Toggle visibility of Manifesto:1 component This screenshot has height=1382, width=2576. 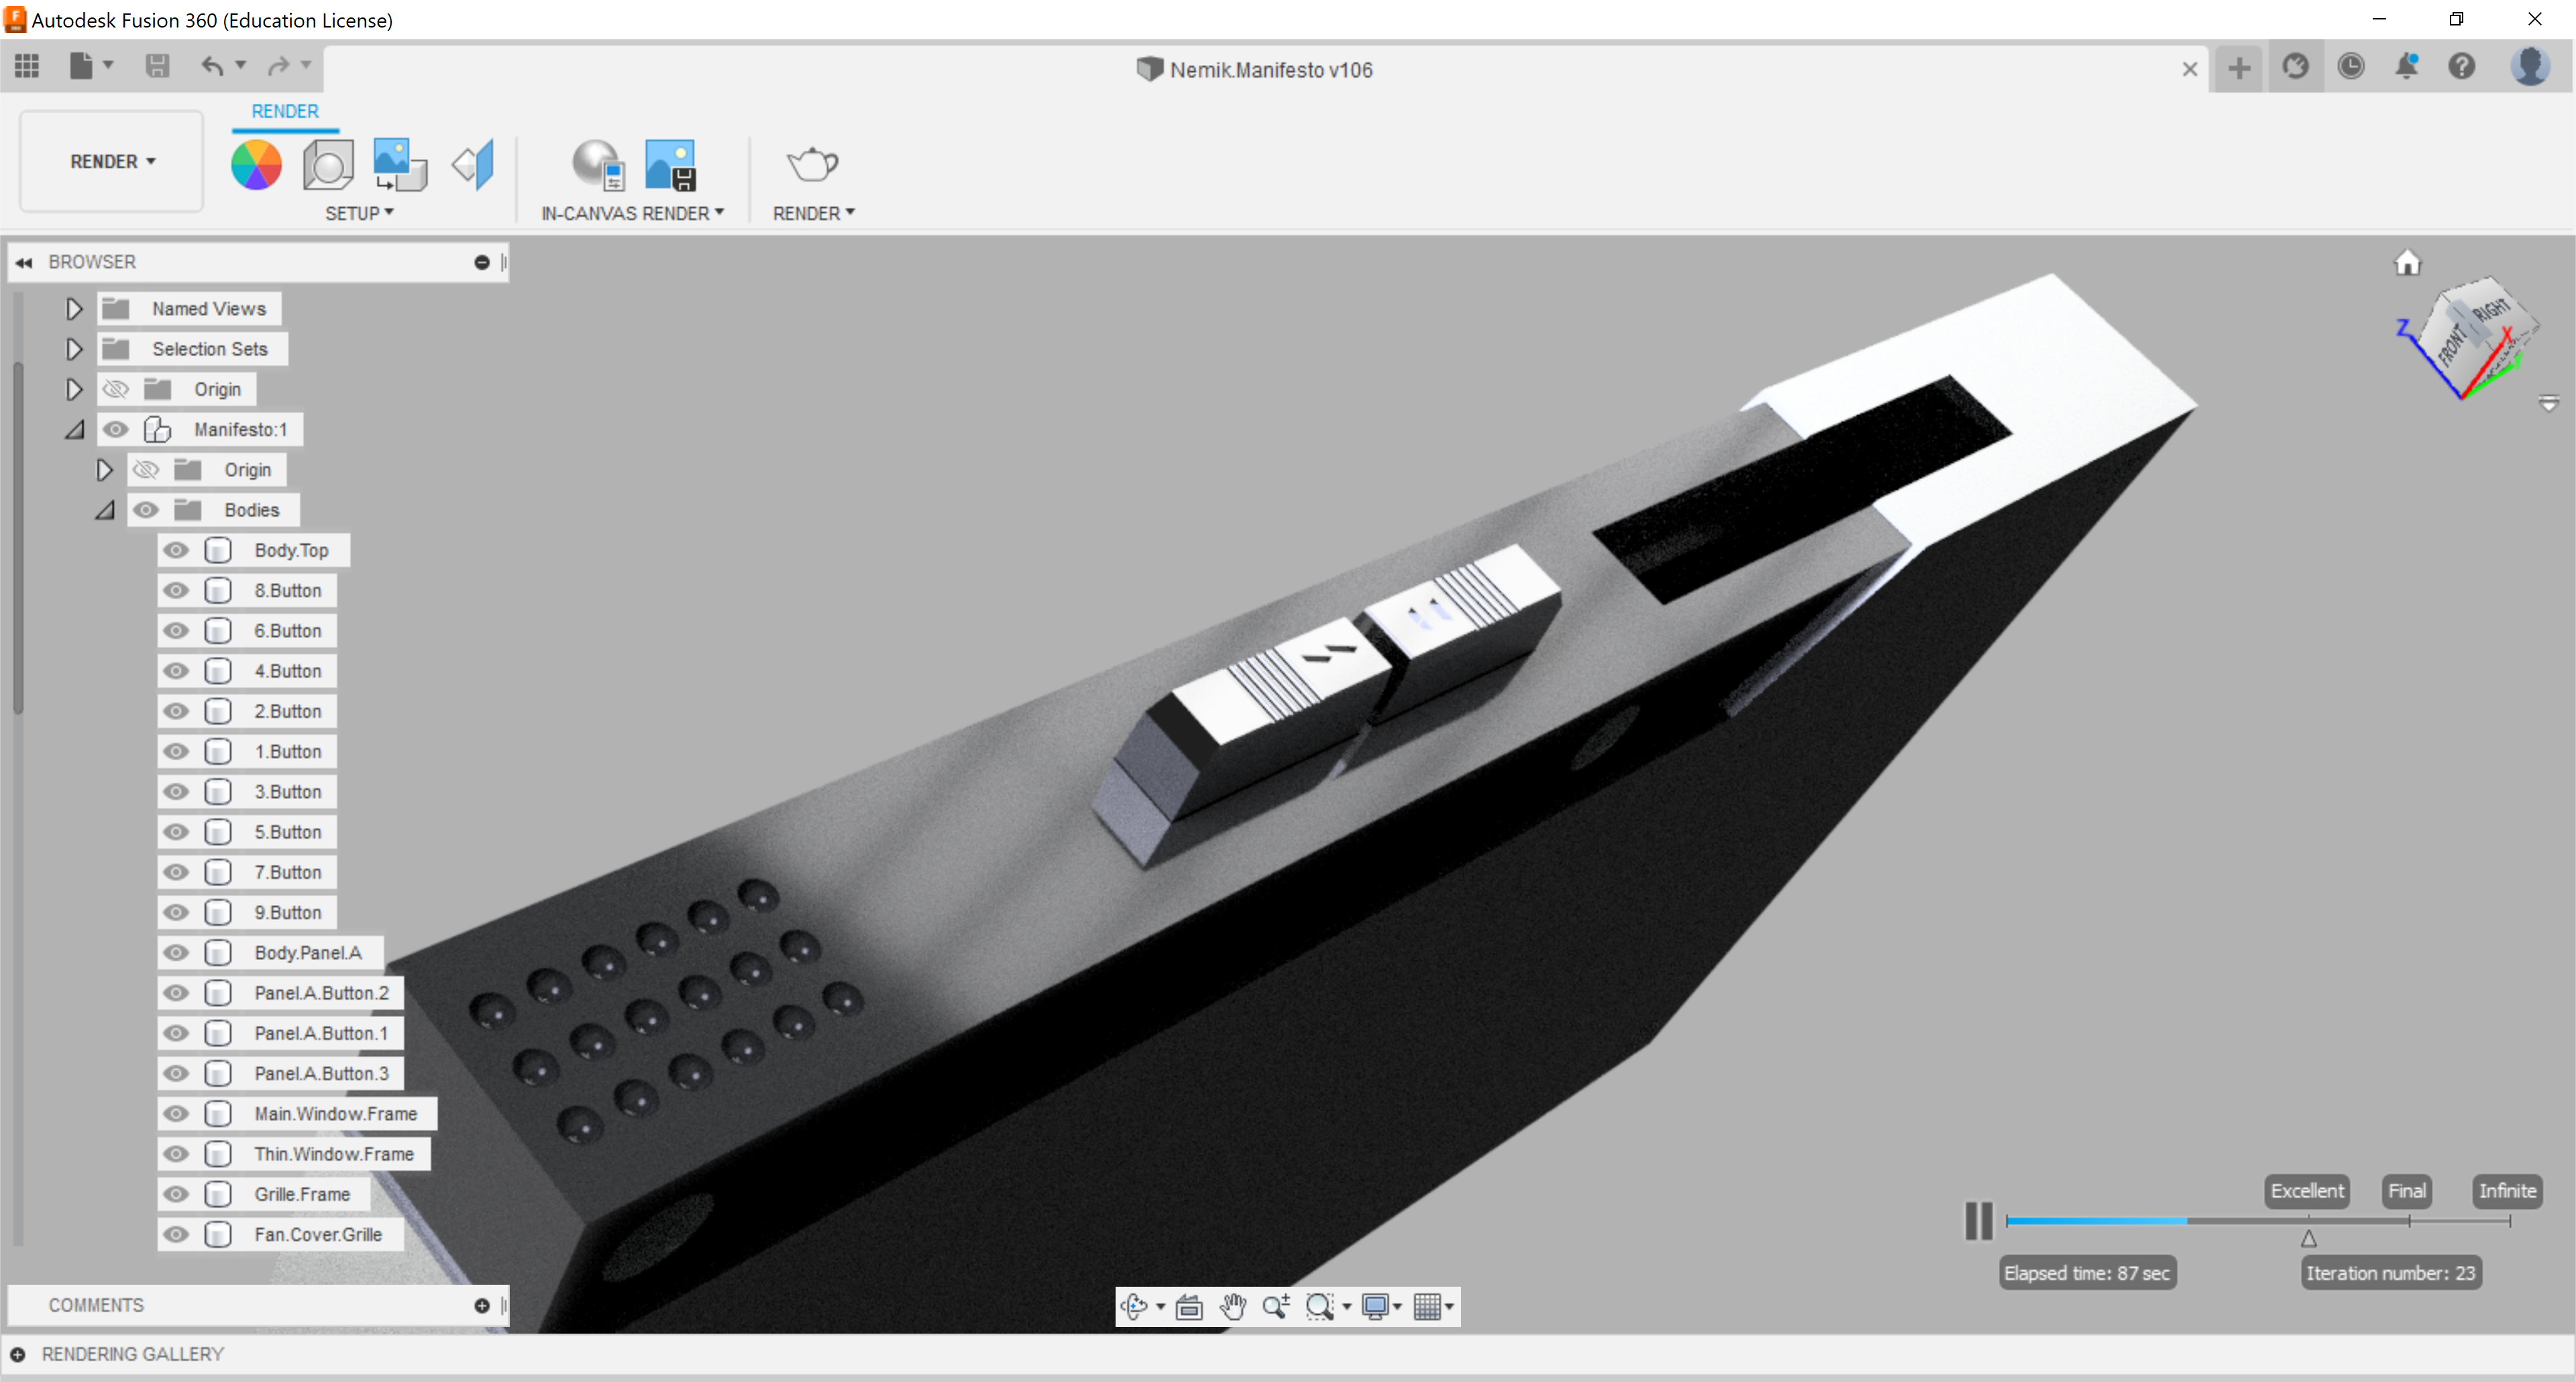(x=116, y=429)
